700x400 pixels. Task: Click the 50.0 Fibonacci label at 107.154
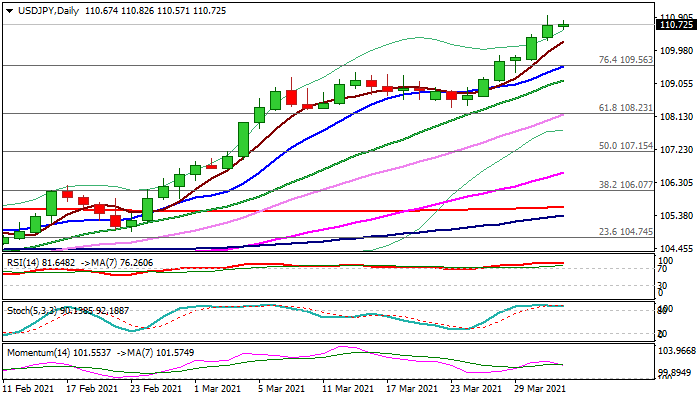point(625,146)
